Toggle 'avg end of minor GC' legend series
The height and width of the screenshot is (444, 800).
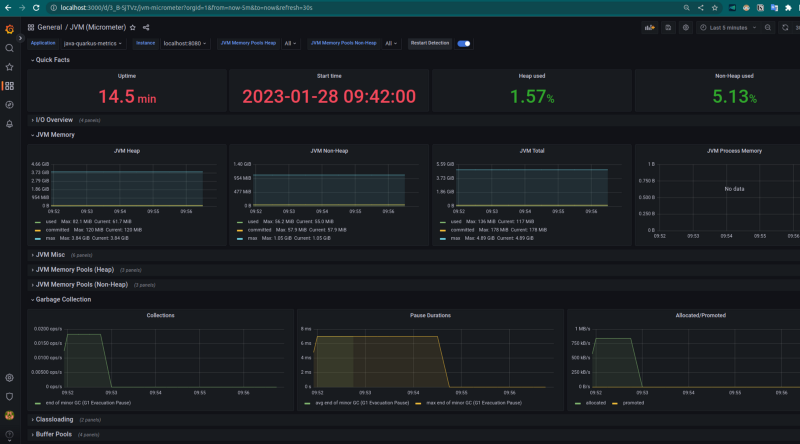pyautogui.click(x=362, y=403)
